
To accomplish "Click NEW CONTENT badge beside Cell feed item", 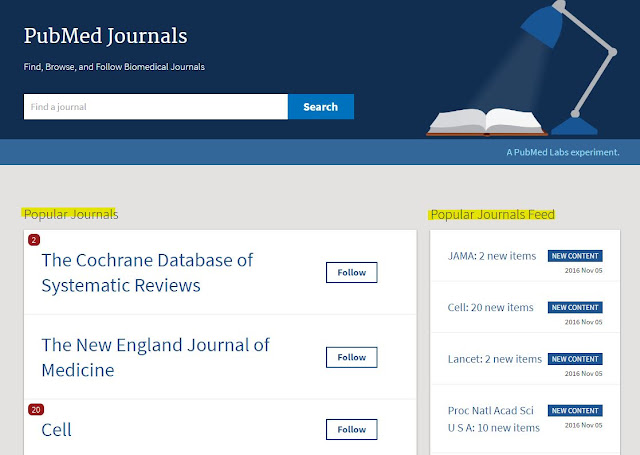I will click(575, 307).
